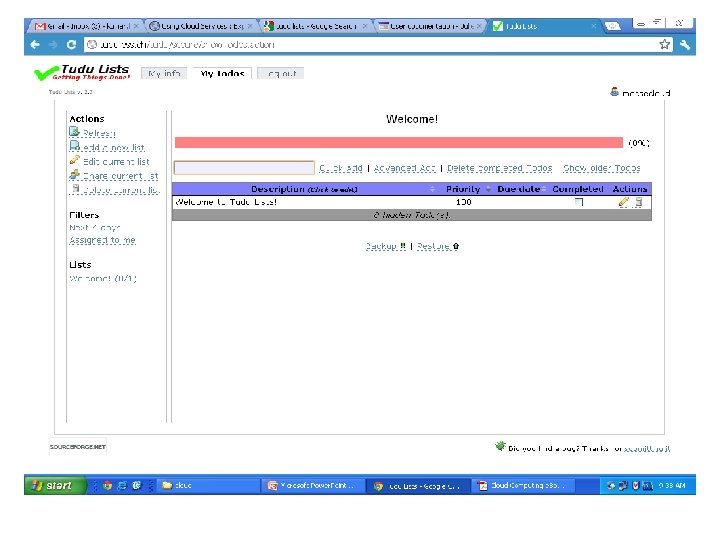Select the Welcome! (0/1) list
The image size is (720, 540).
pyautogui.click(x=103, y=278)
